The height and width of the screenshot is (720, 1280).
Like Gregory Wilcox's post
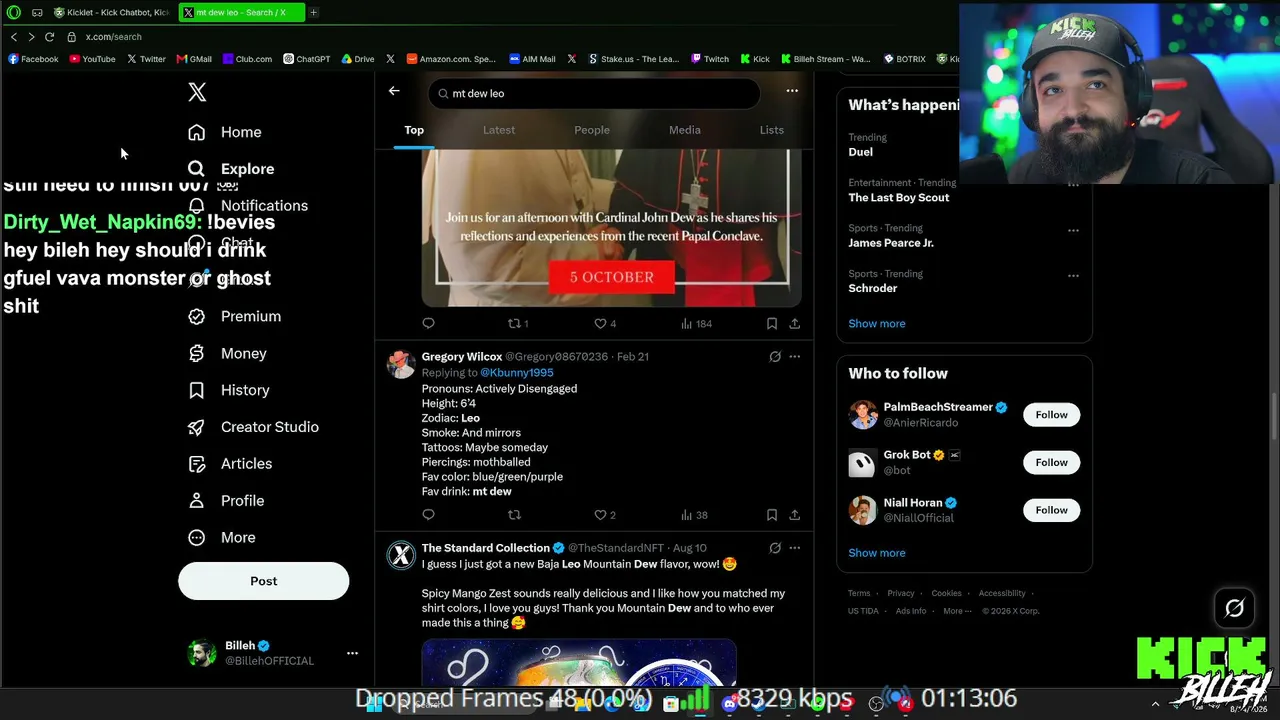(x=605, y=515)
